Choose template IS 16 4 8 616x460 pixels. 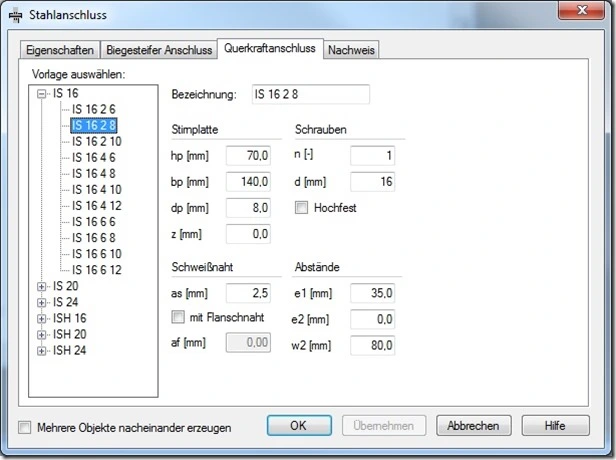pos(94,174)
